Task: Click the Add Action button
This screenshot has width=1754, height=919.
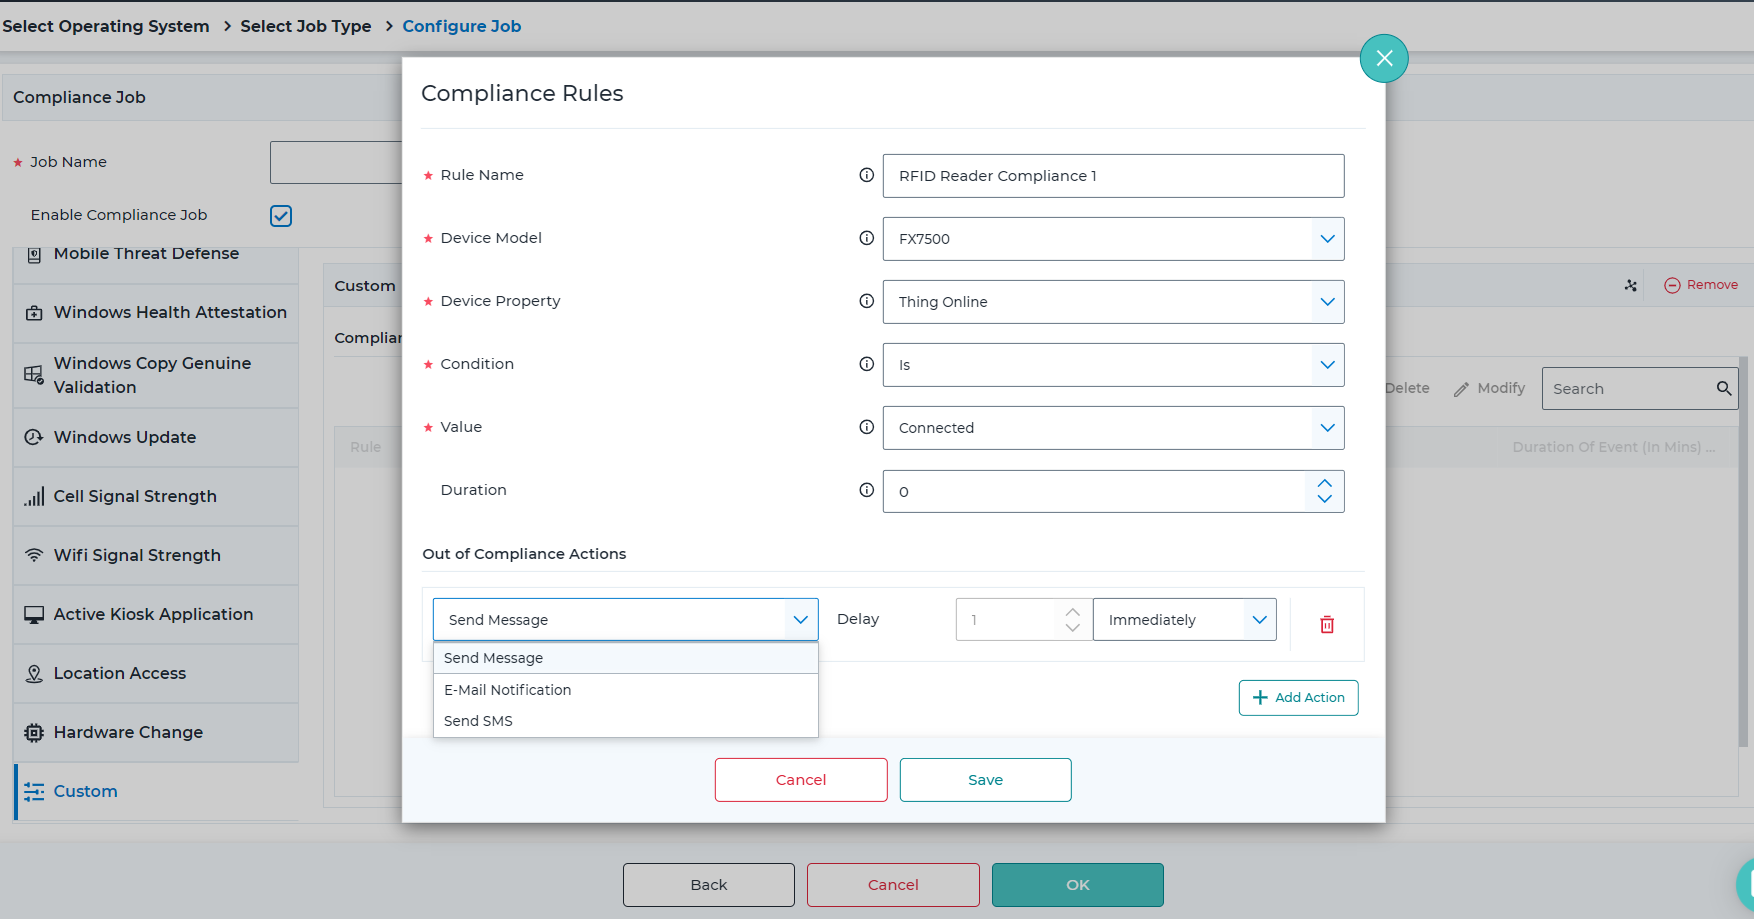Action: coord(1298,697)
